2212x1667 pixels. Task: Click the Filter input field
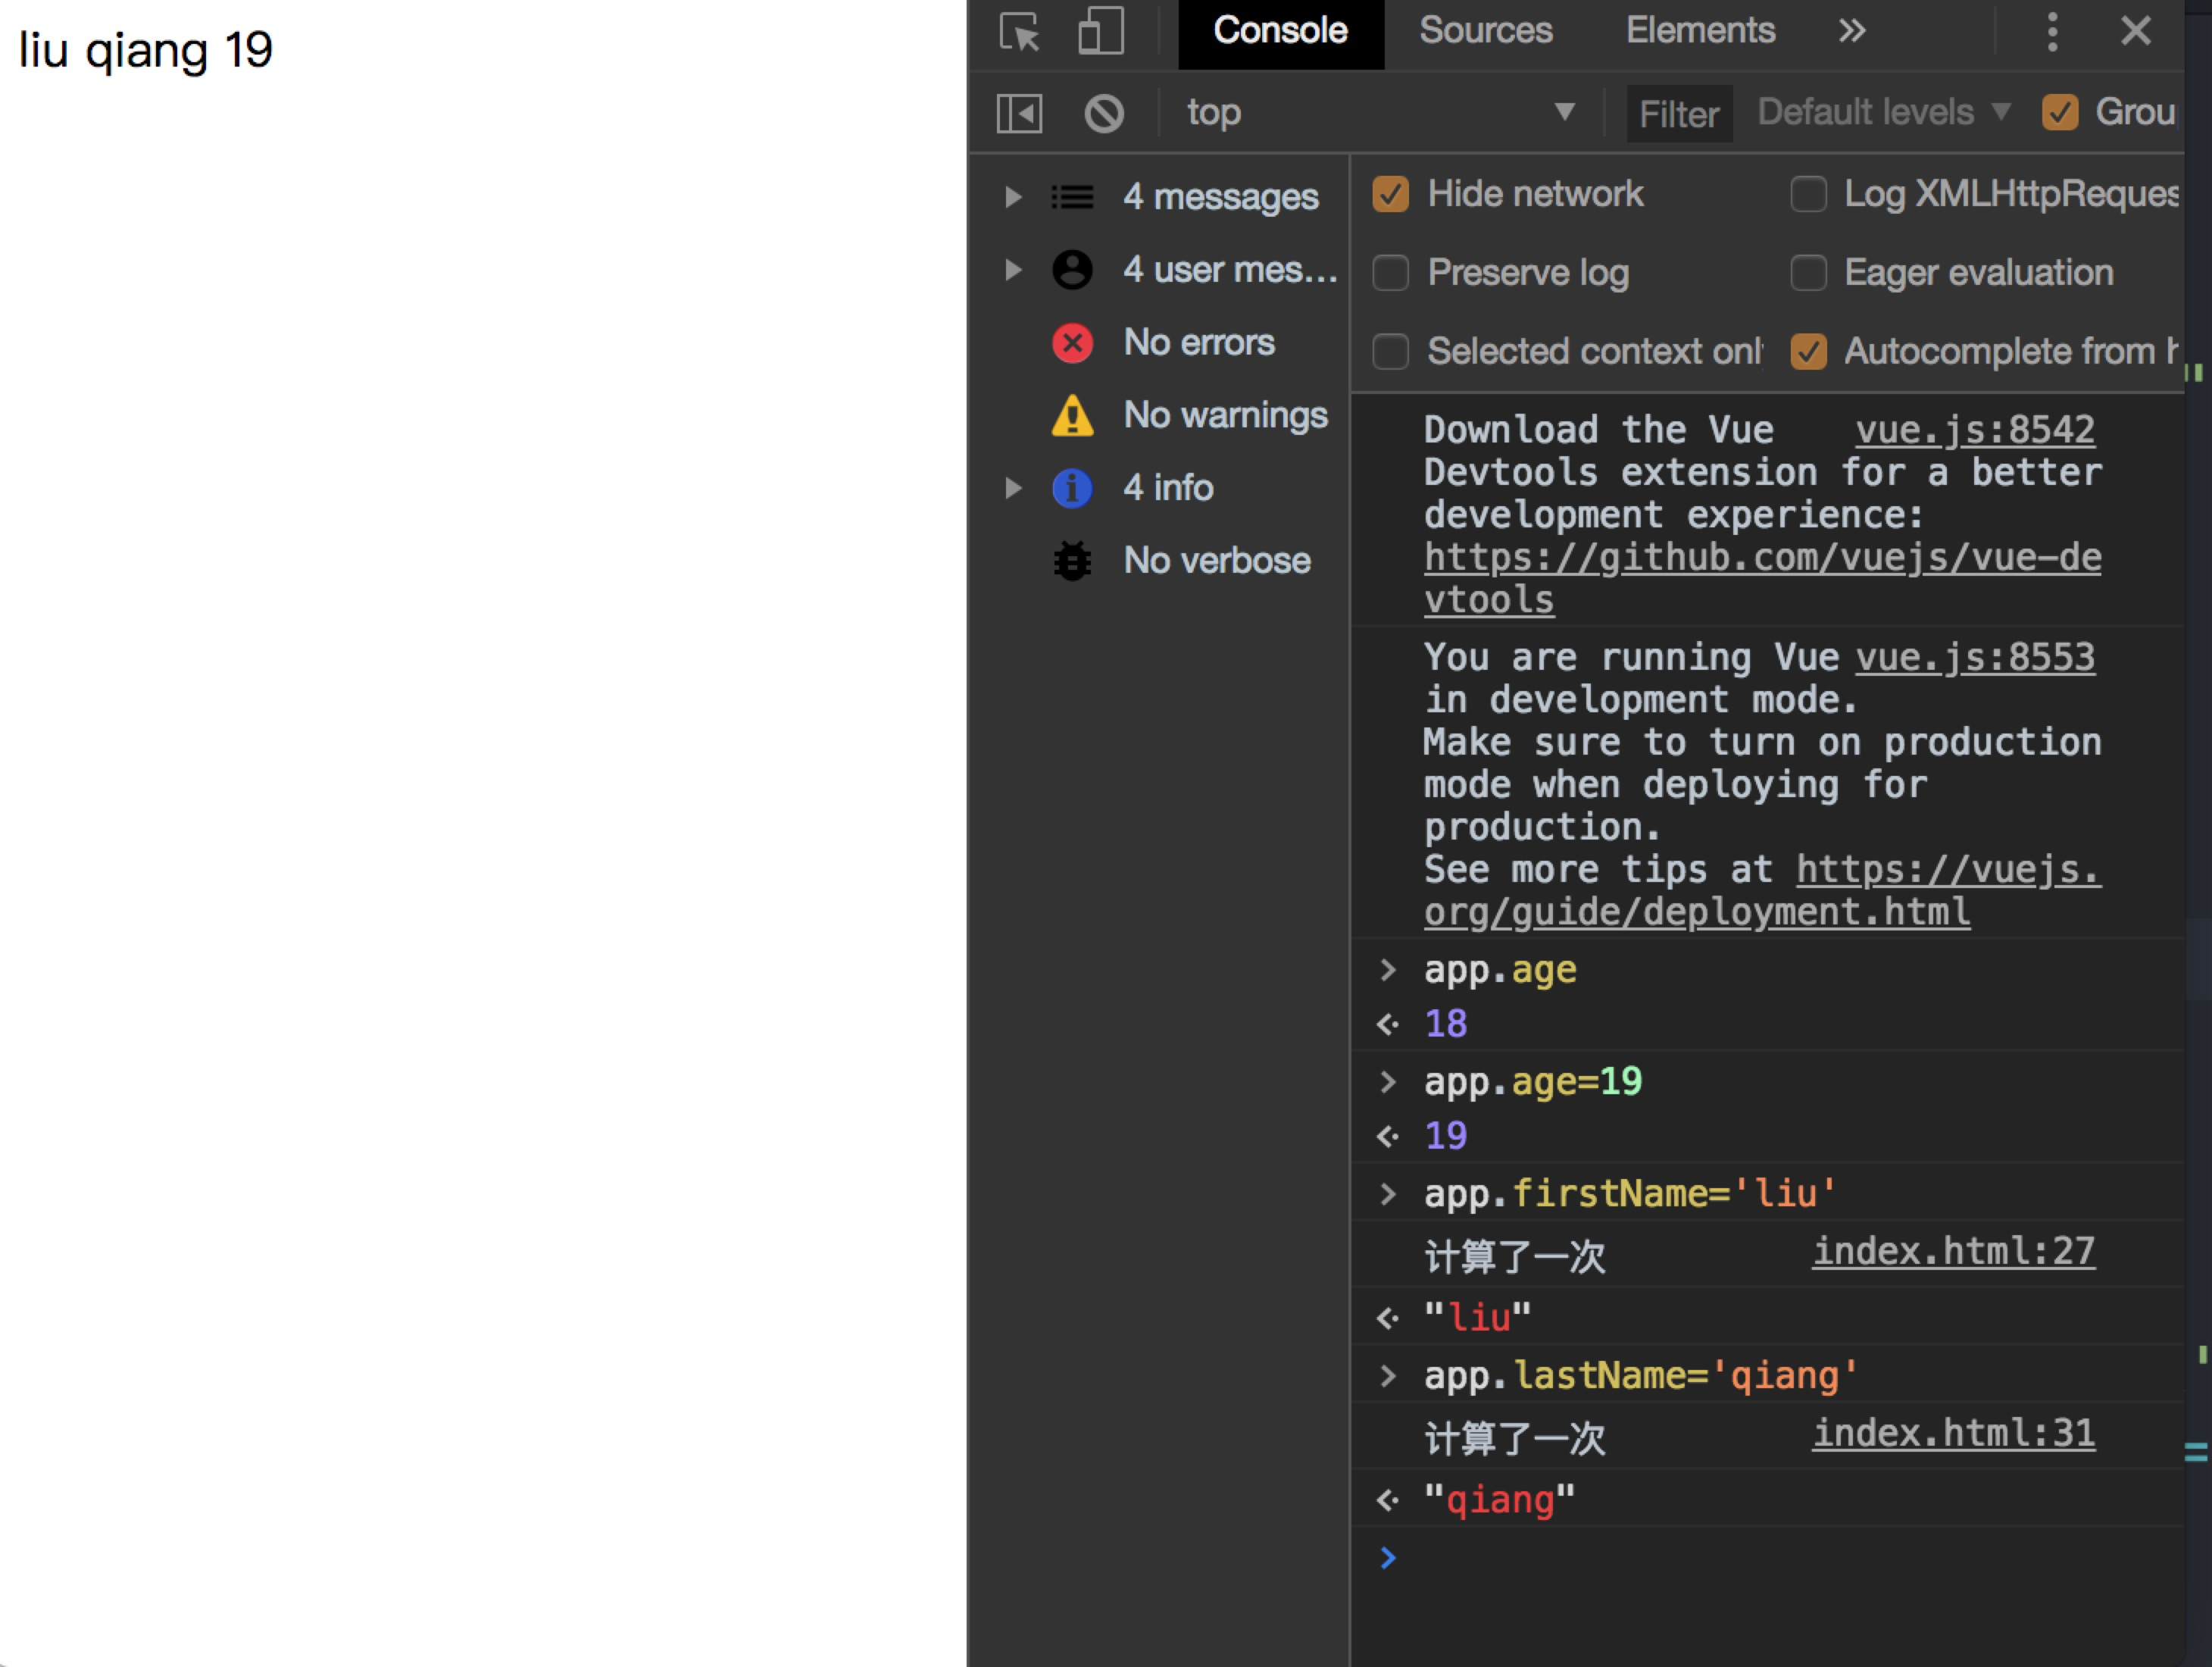pyautogui.click(x=1680, y=114)
